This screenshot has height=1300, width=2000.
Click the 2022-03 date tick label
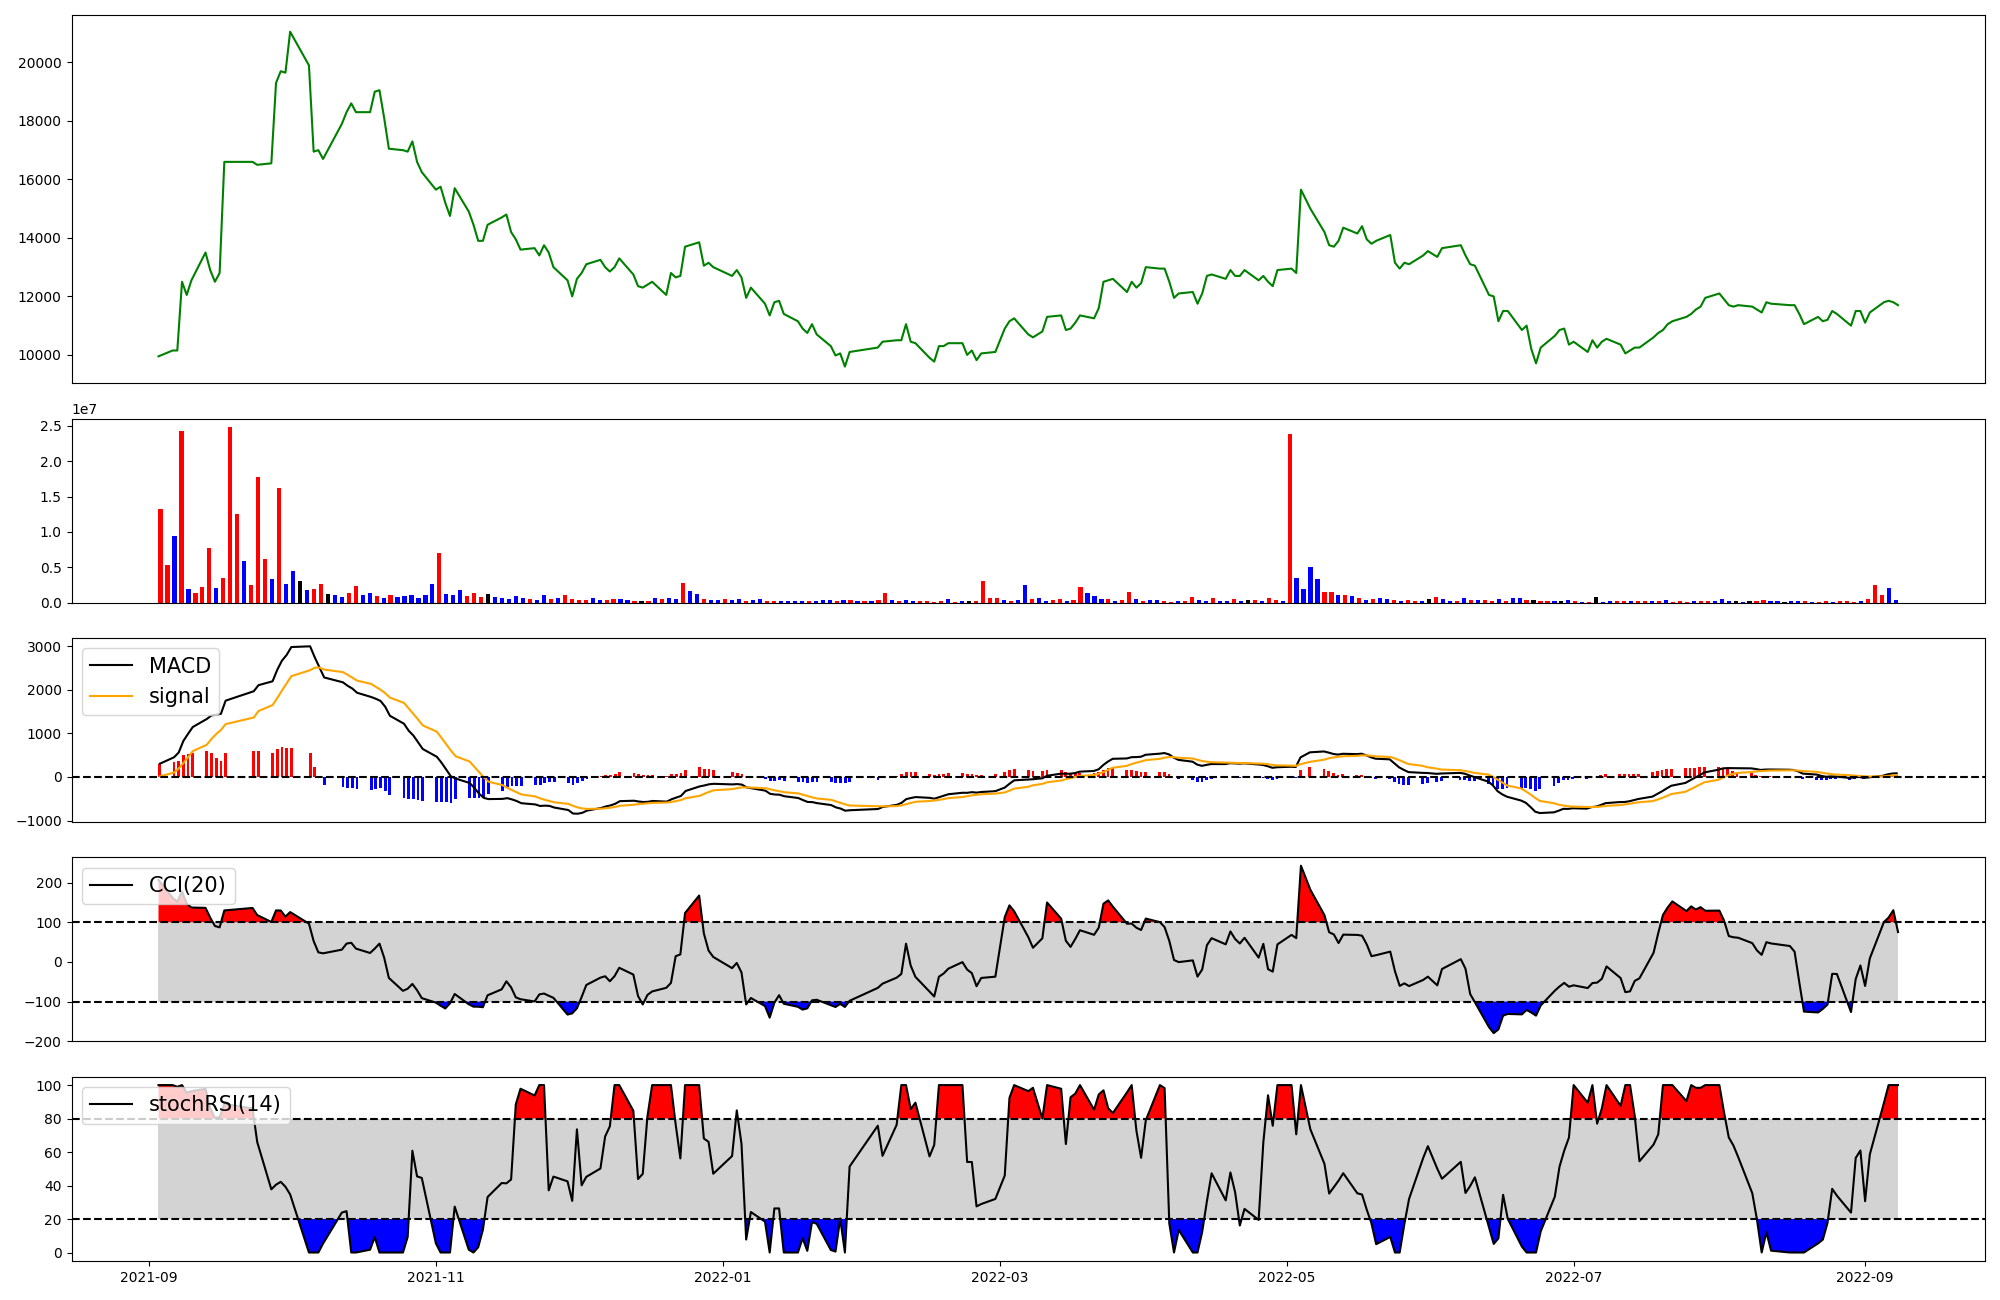(1000, 1277)
